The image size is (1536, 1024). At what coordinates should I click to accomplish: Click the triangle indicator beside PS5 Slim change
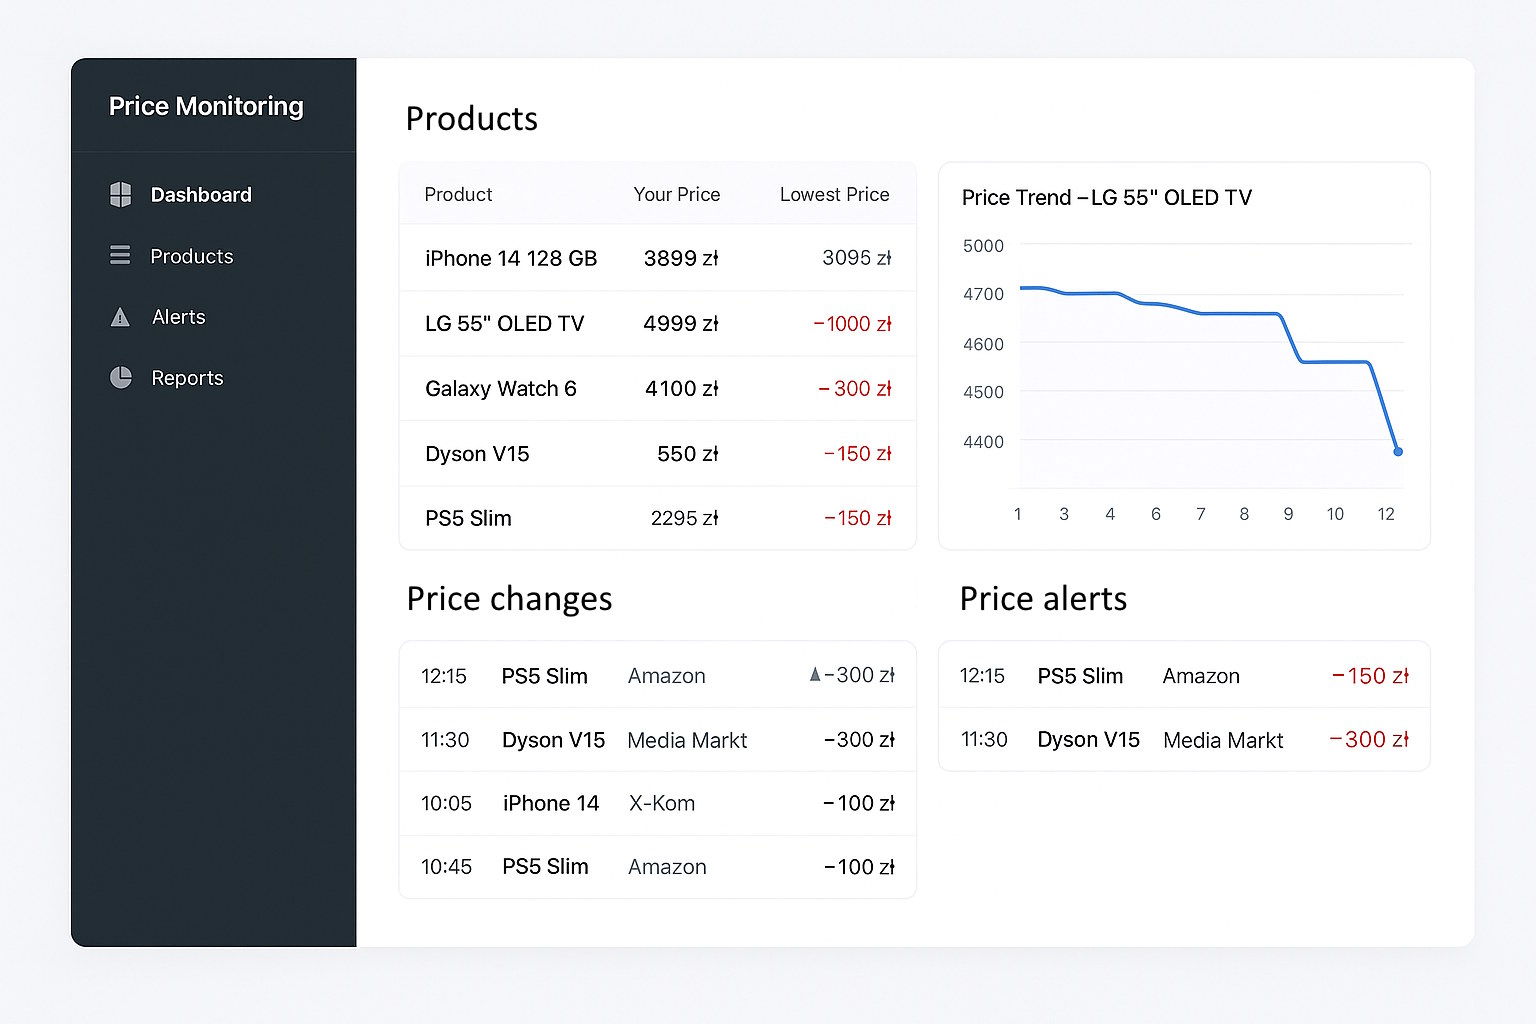815,675
